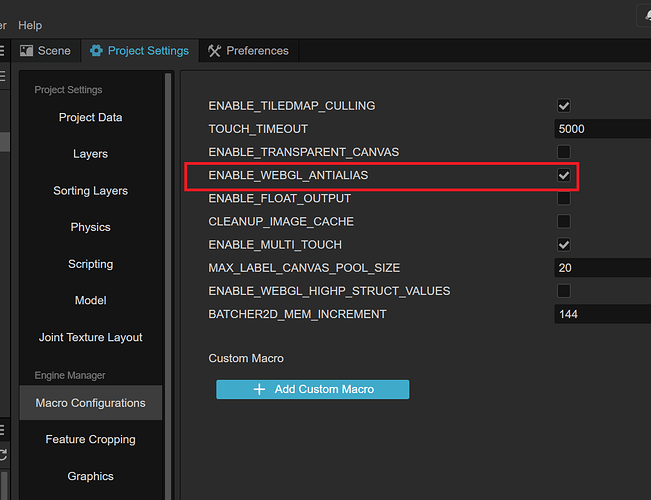
Task: Go to Sorting Layers settings
Action: [x=90, y=190]
